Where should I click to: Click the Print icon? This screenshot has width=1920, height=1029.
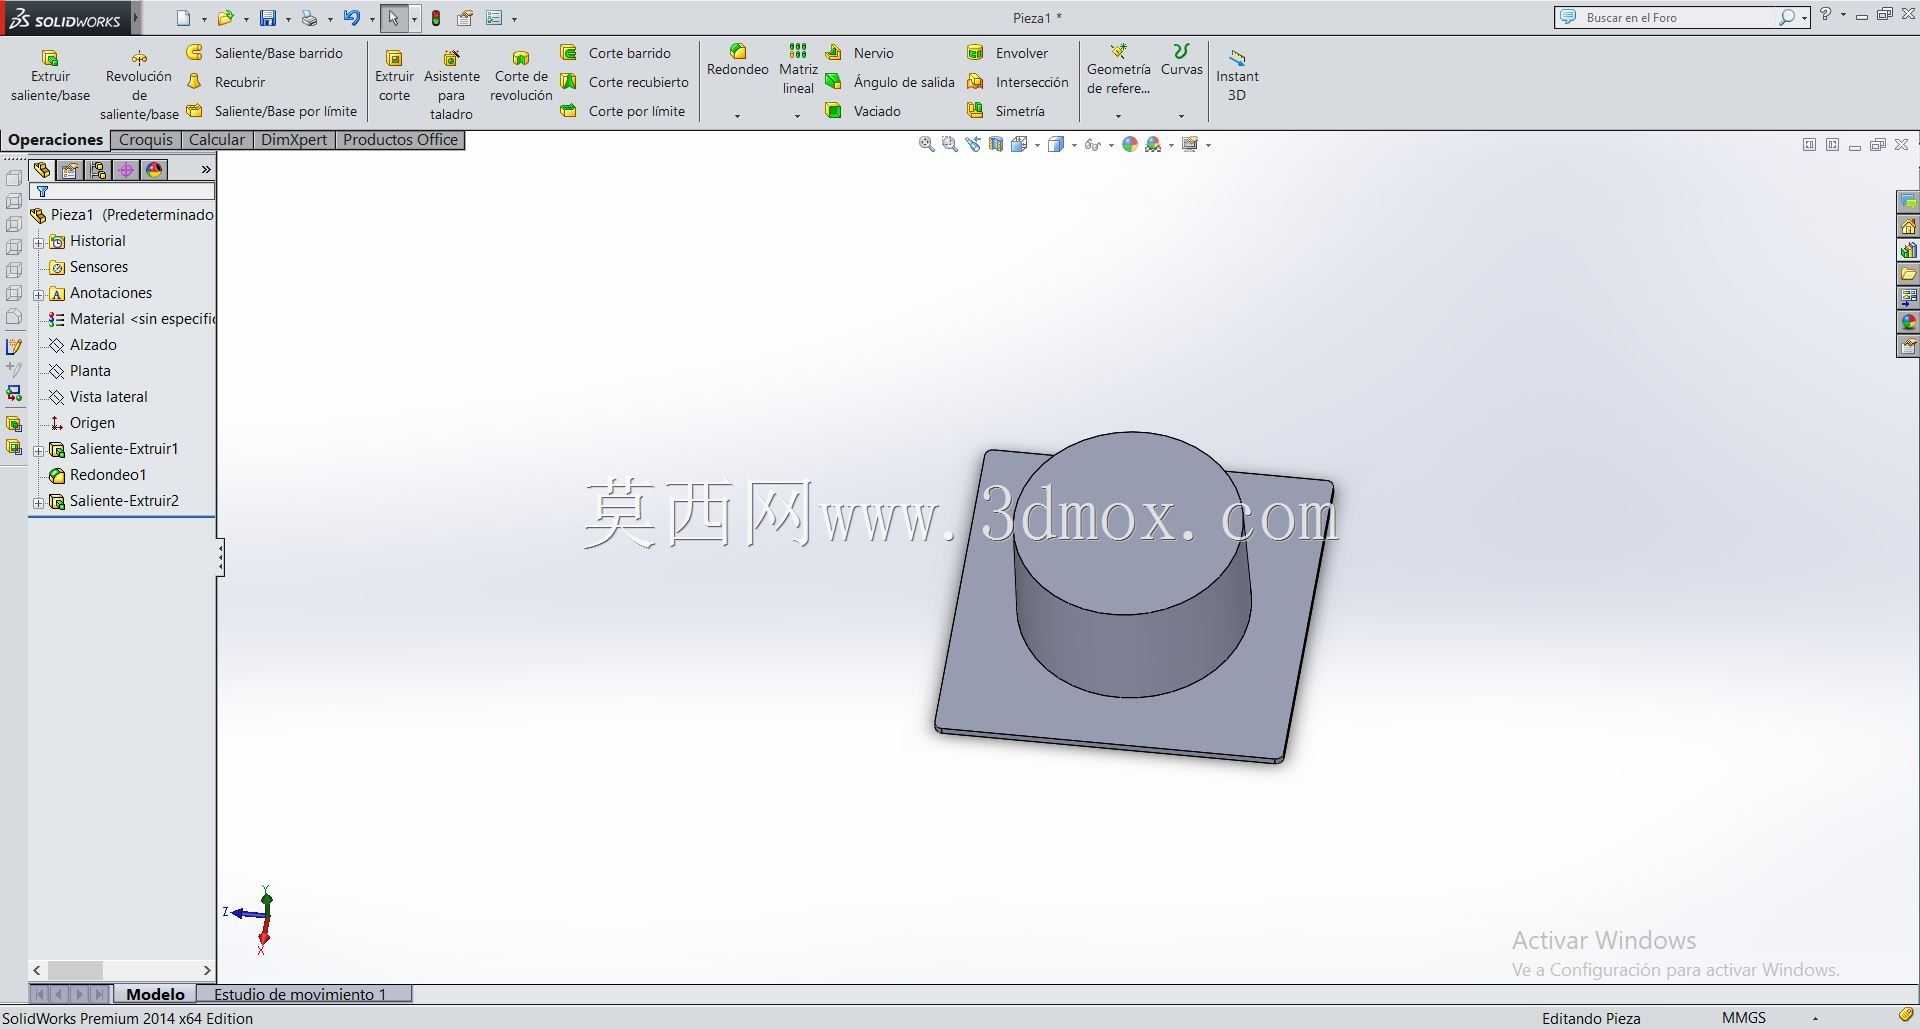point(310,18)
